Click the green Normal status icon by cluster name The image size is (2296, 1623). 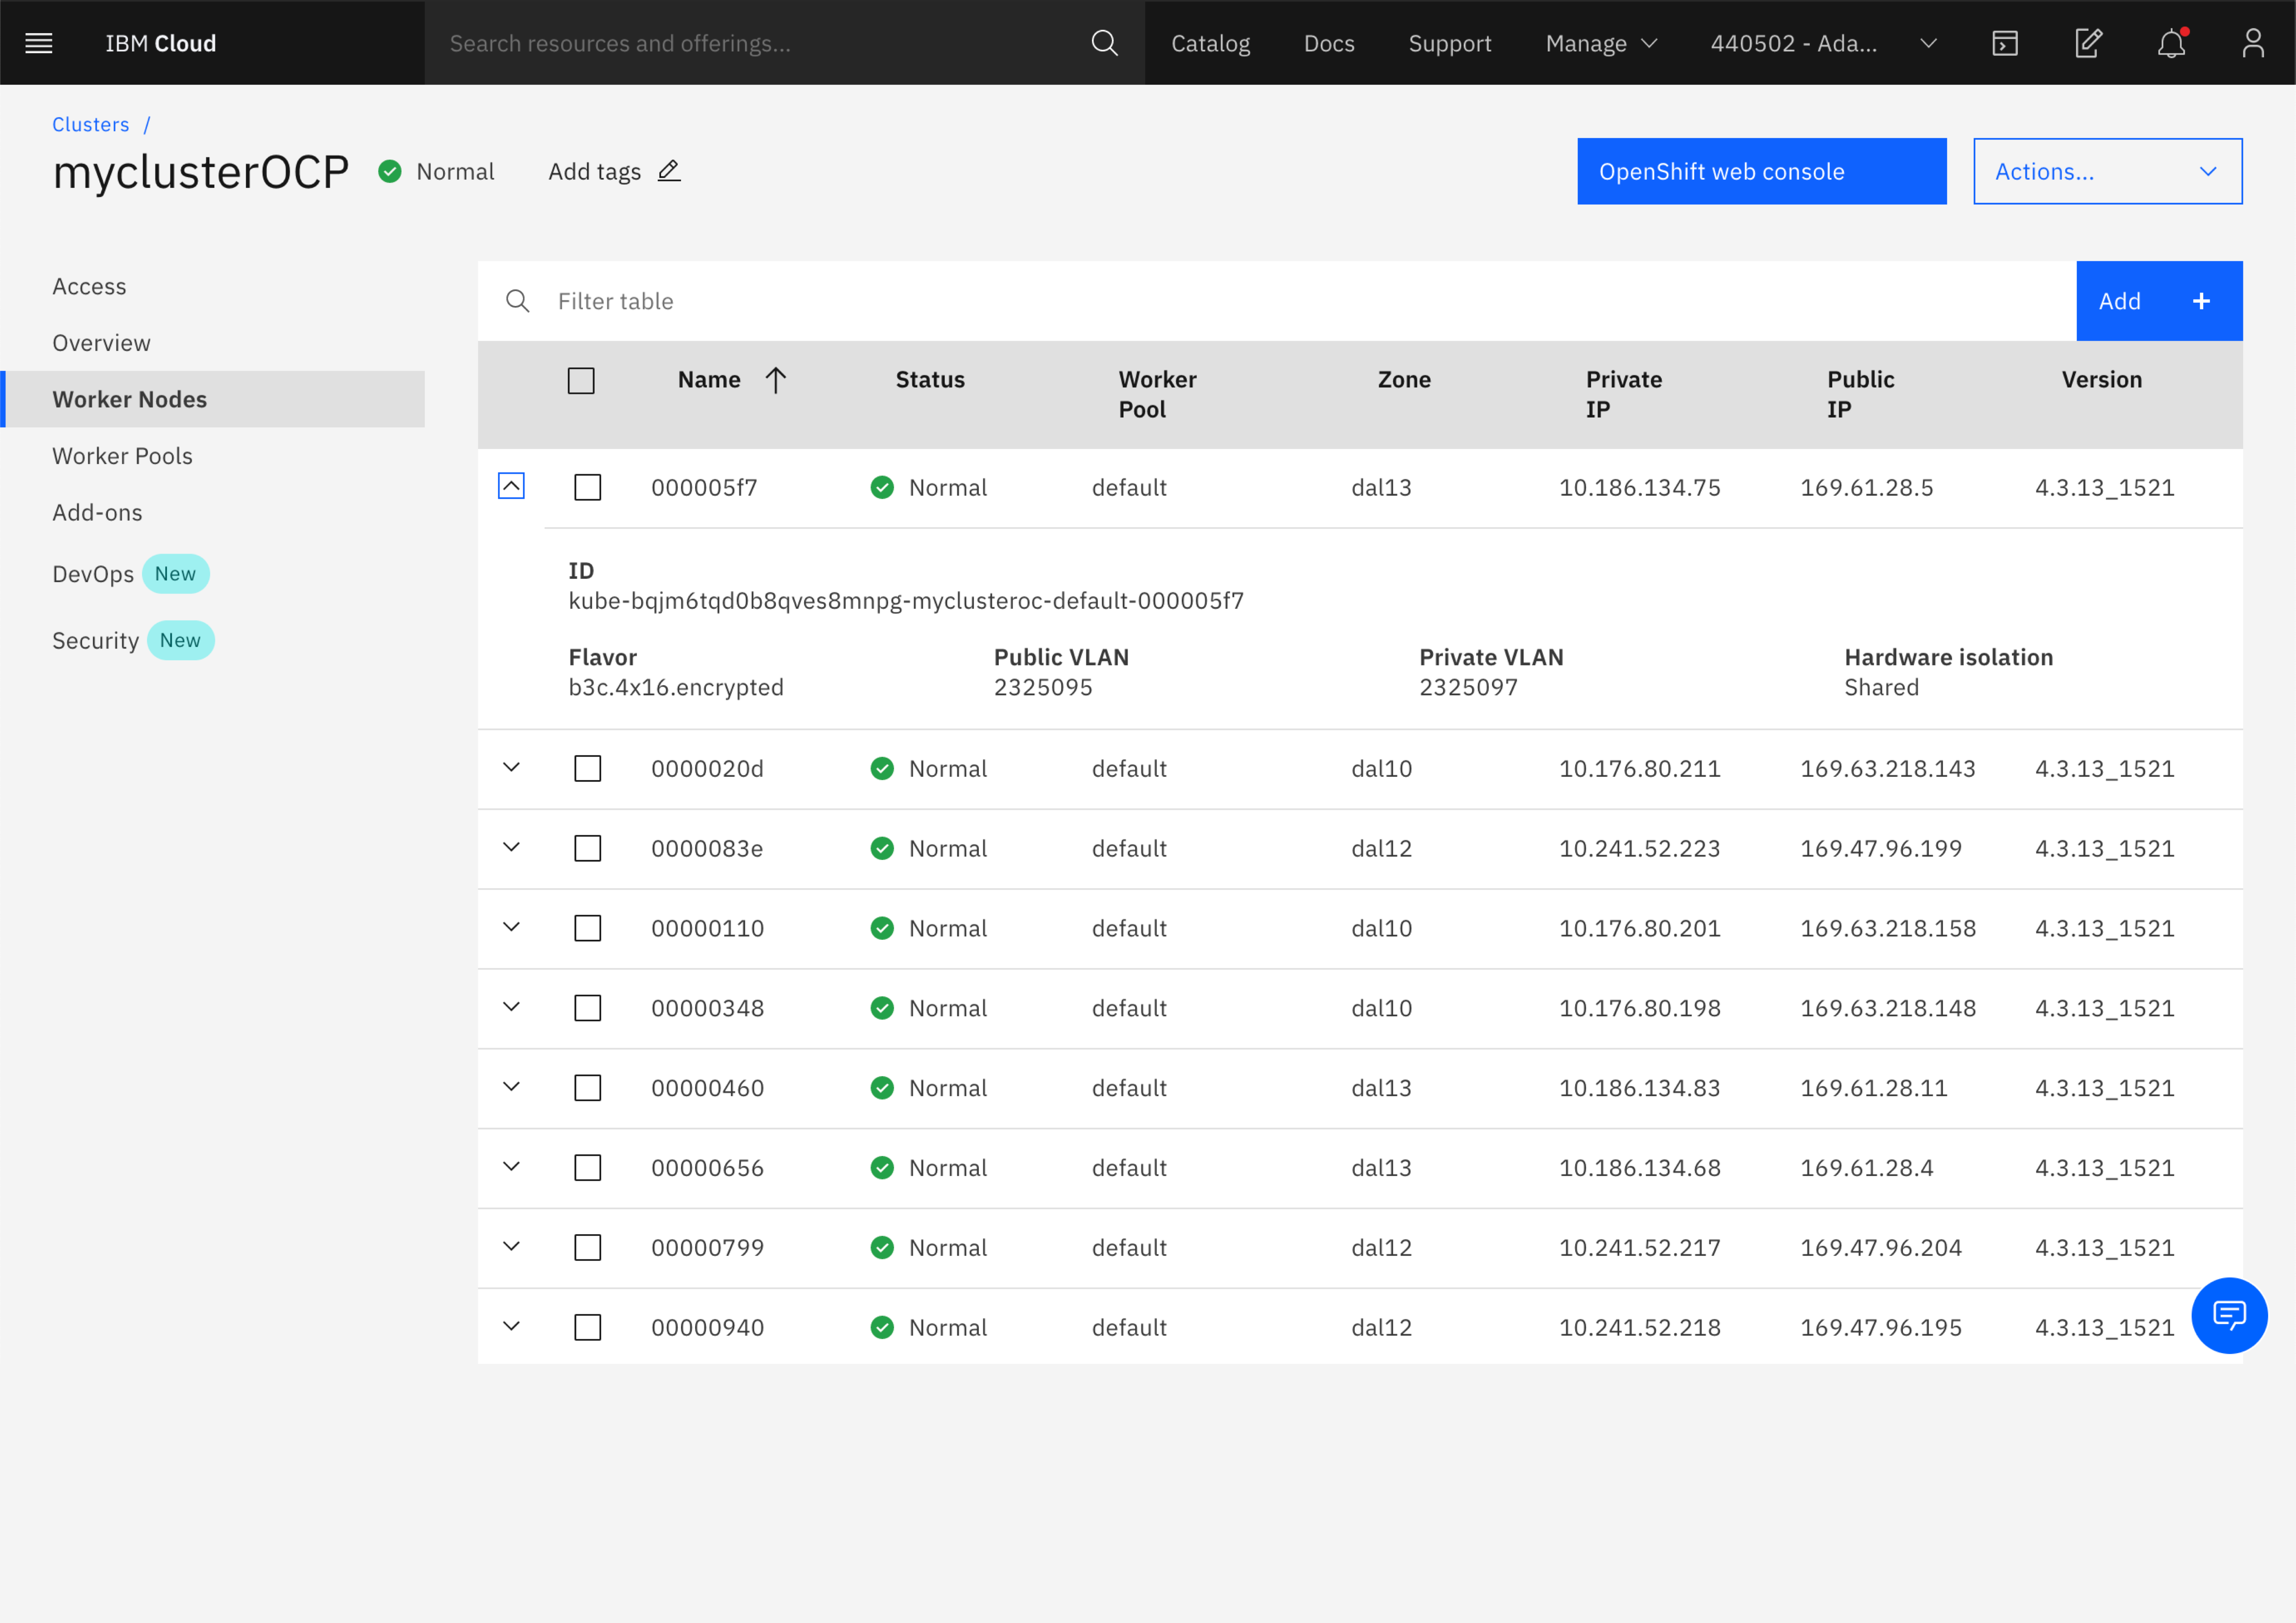point(390,171)
